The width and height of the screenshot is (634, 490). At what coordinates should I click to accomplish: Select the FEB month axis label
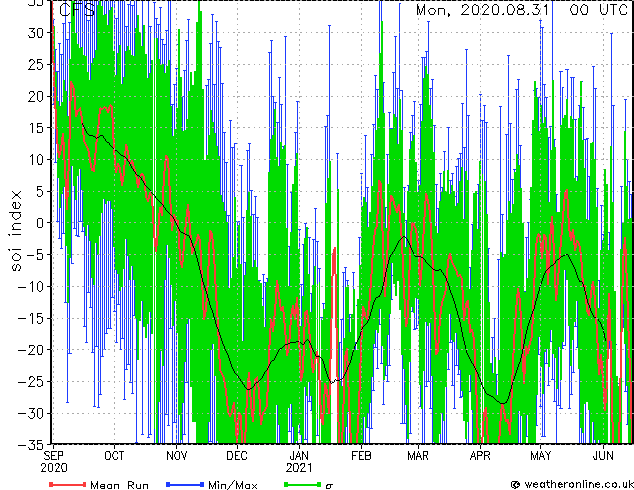coord(361,456)
